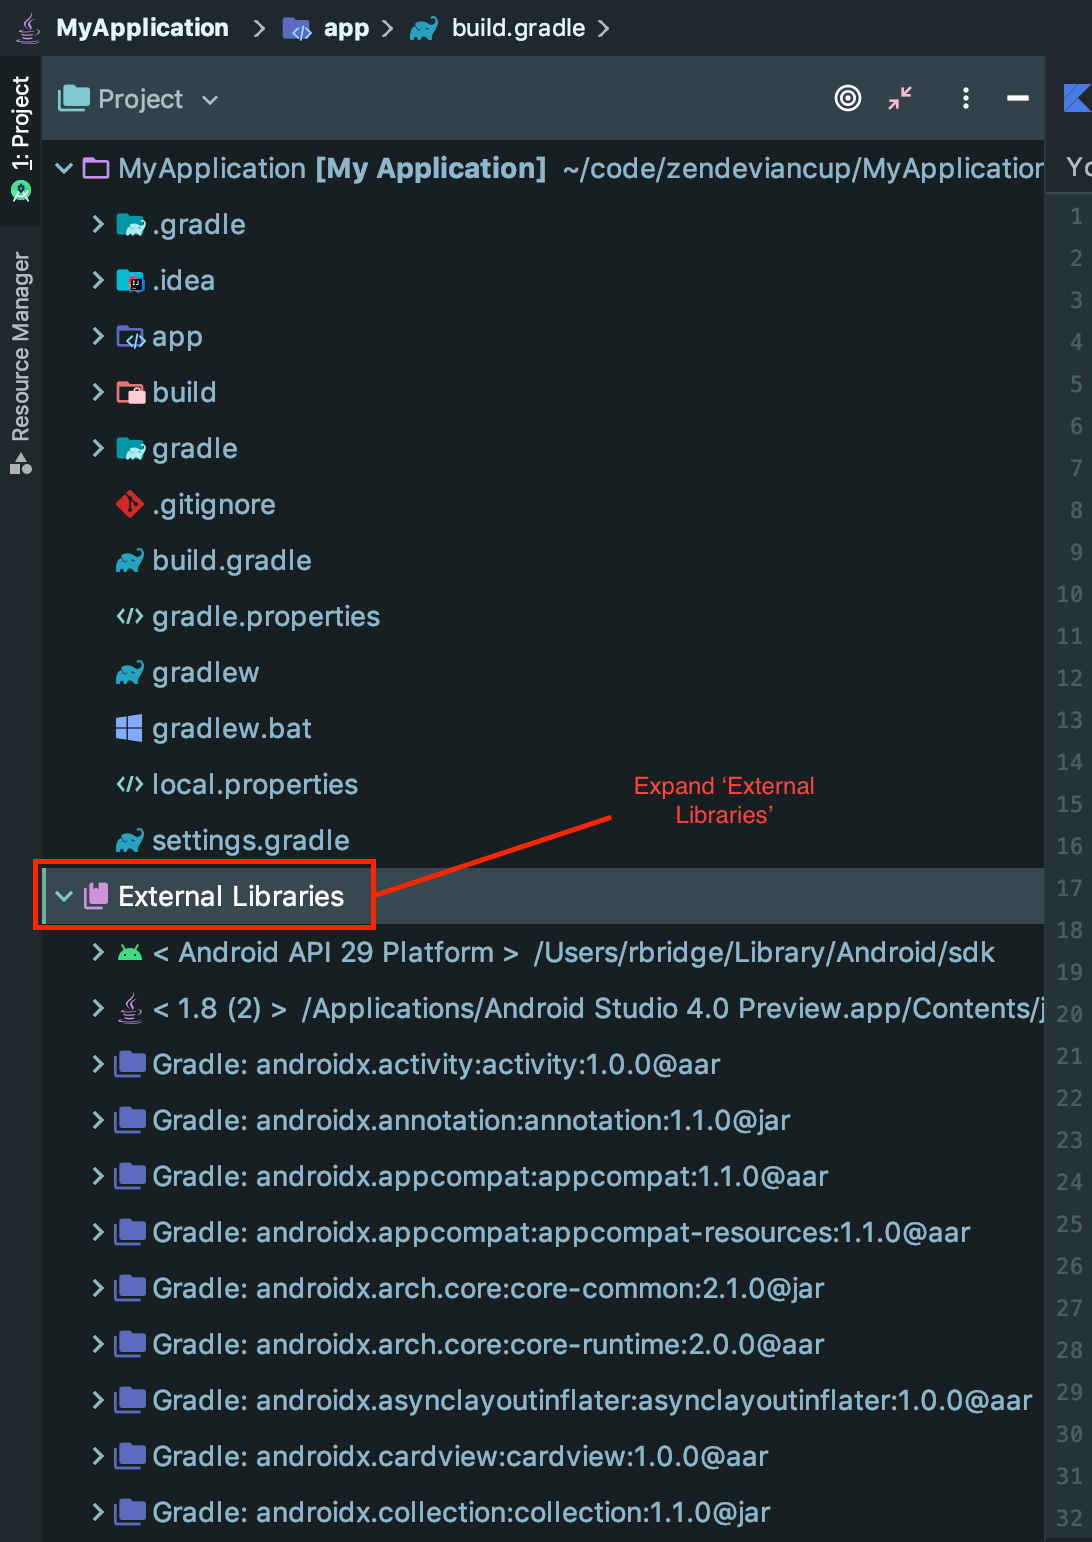Viewport: 1092px width, 1542px height.
Task: Click the Locate (scroll from source) target icon
Action: pyautogui.click(x=848, y=98)
